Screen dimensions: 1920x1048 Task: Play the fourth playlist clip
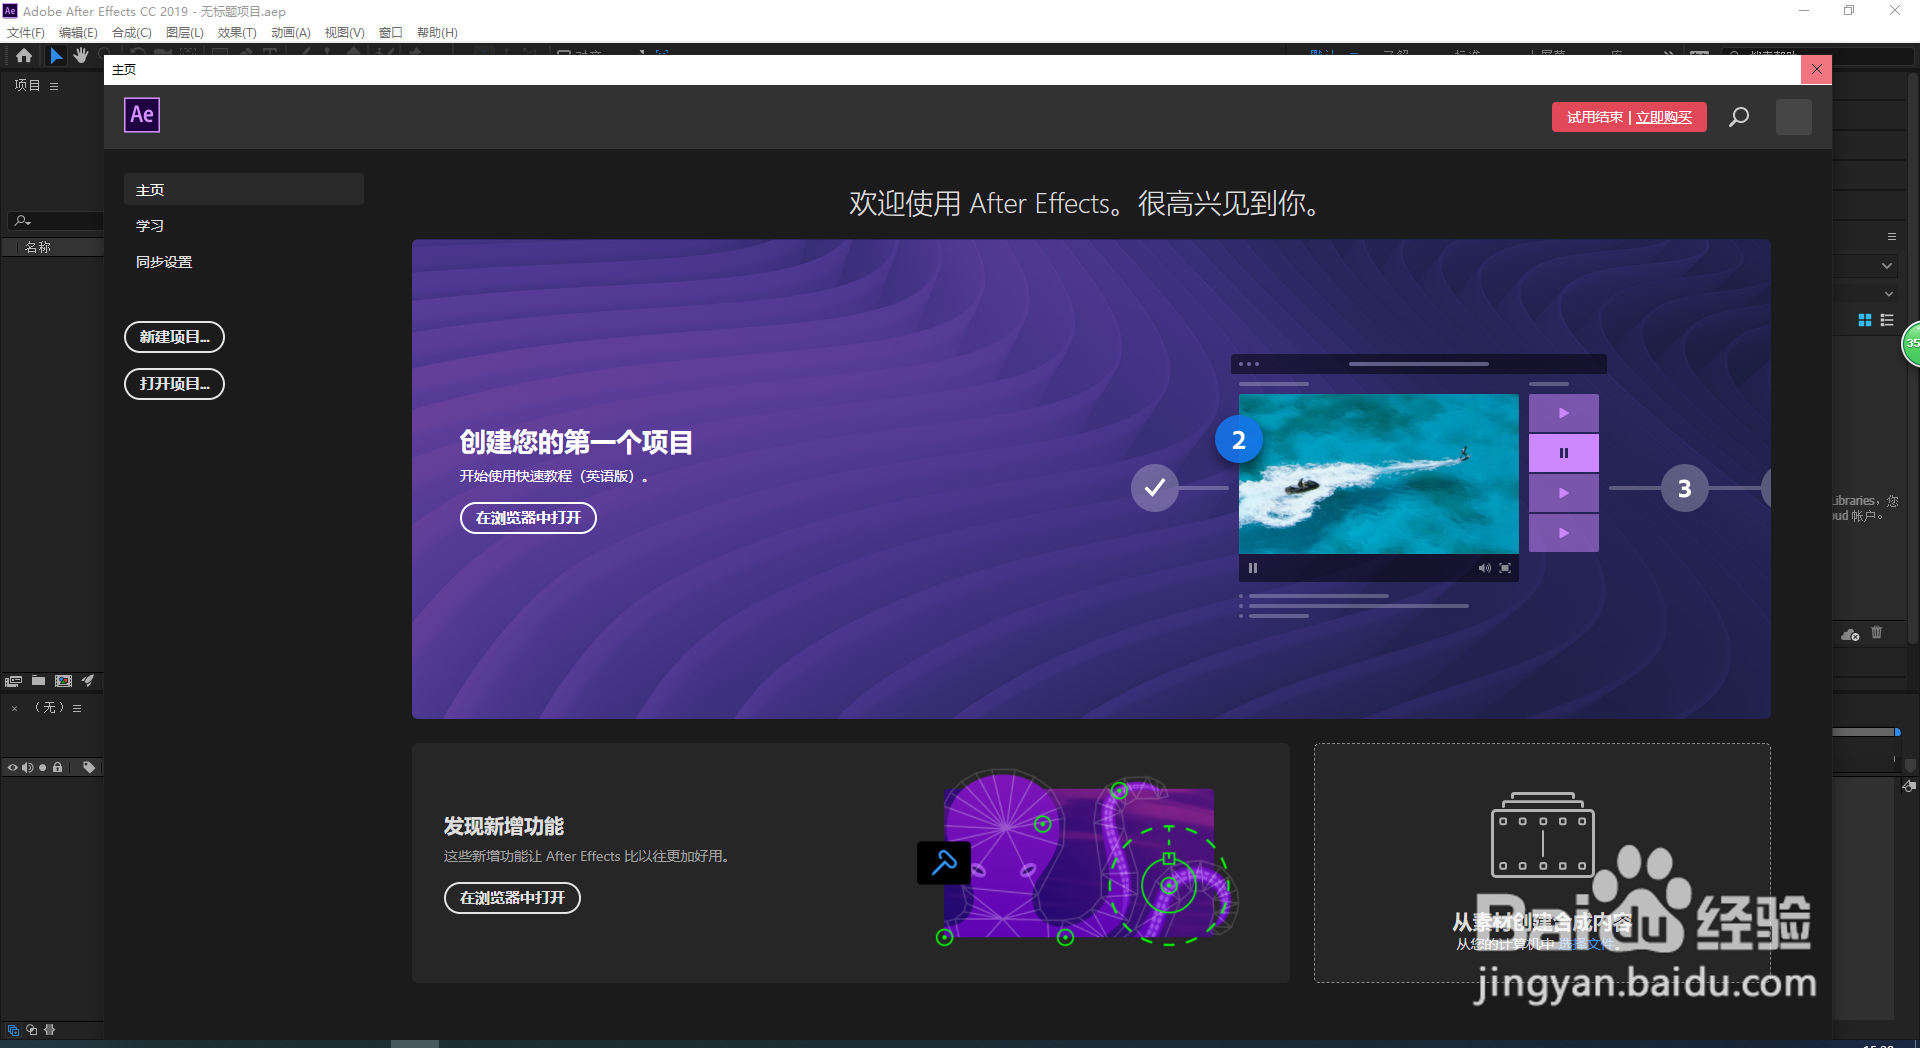pyautogui.click(x=1564, y=533)
